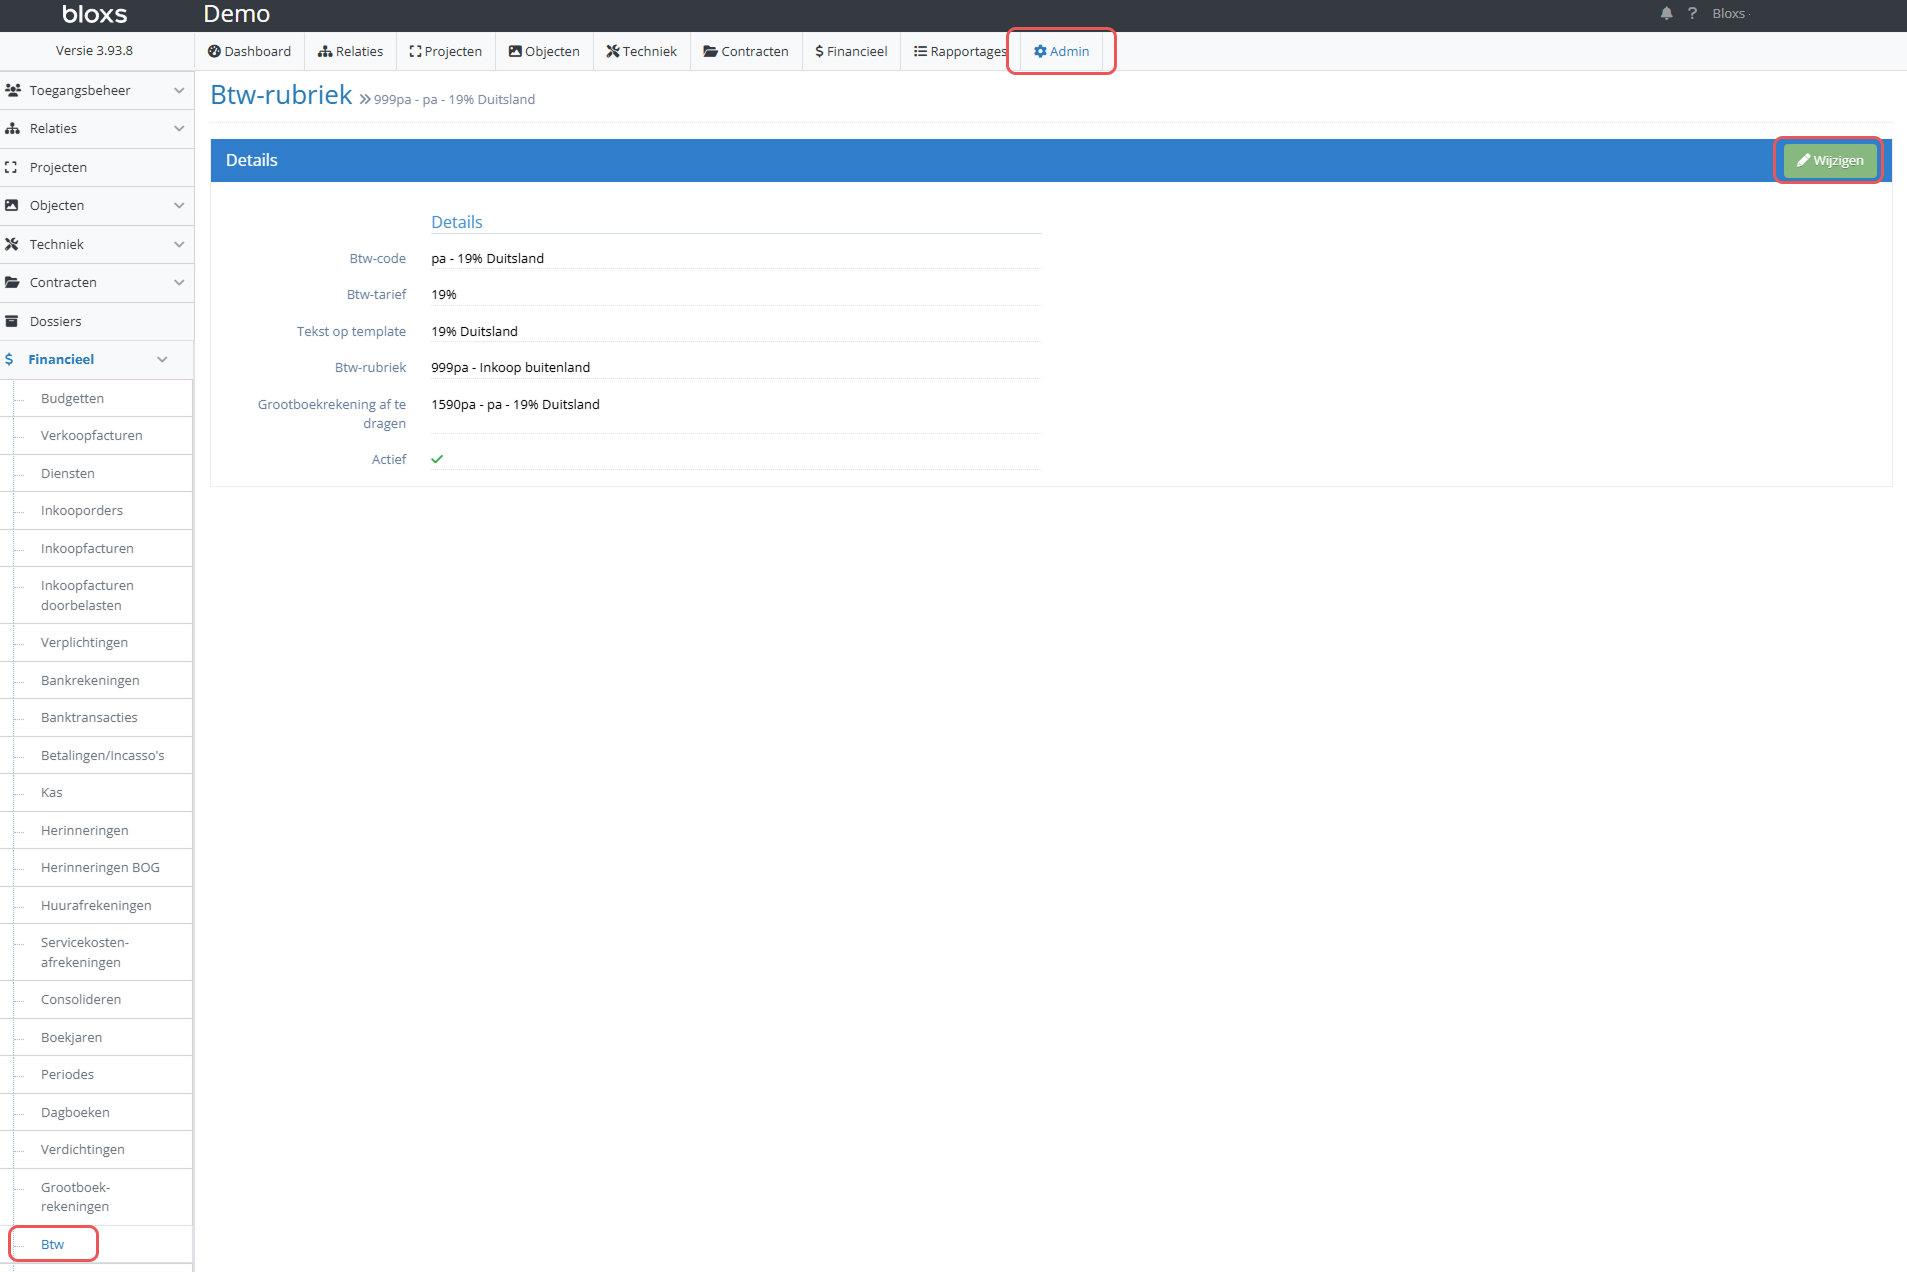Open the Rapportages top navigation tab
Screen dimensions: 1907x1272
[x=960, y=51]
